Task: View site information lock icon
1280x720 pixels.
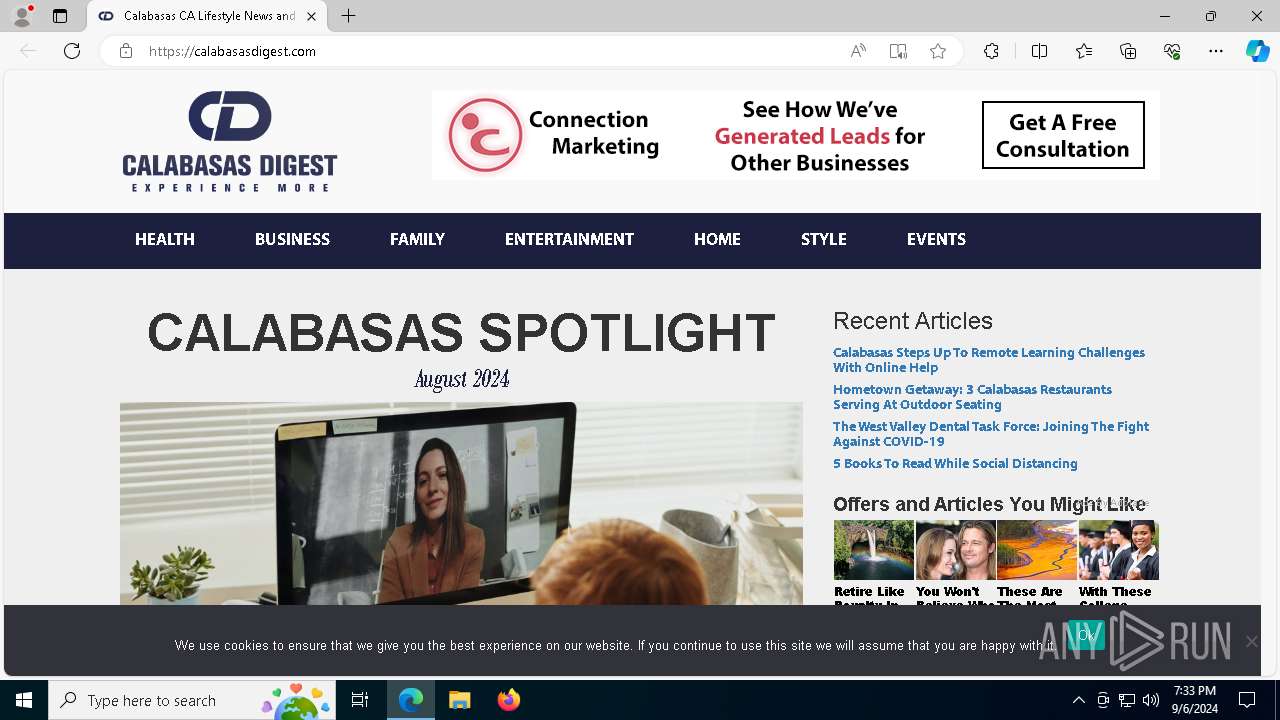Action: 126,51
